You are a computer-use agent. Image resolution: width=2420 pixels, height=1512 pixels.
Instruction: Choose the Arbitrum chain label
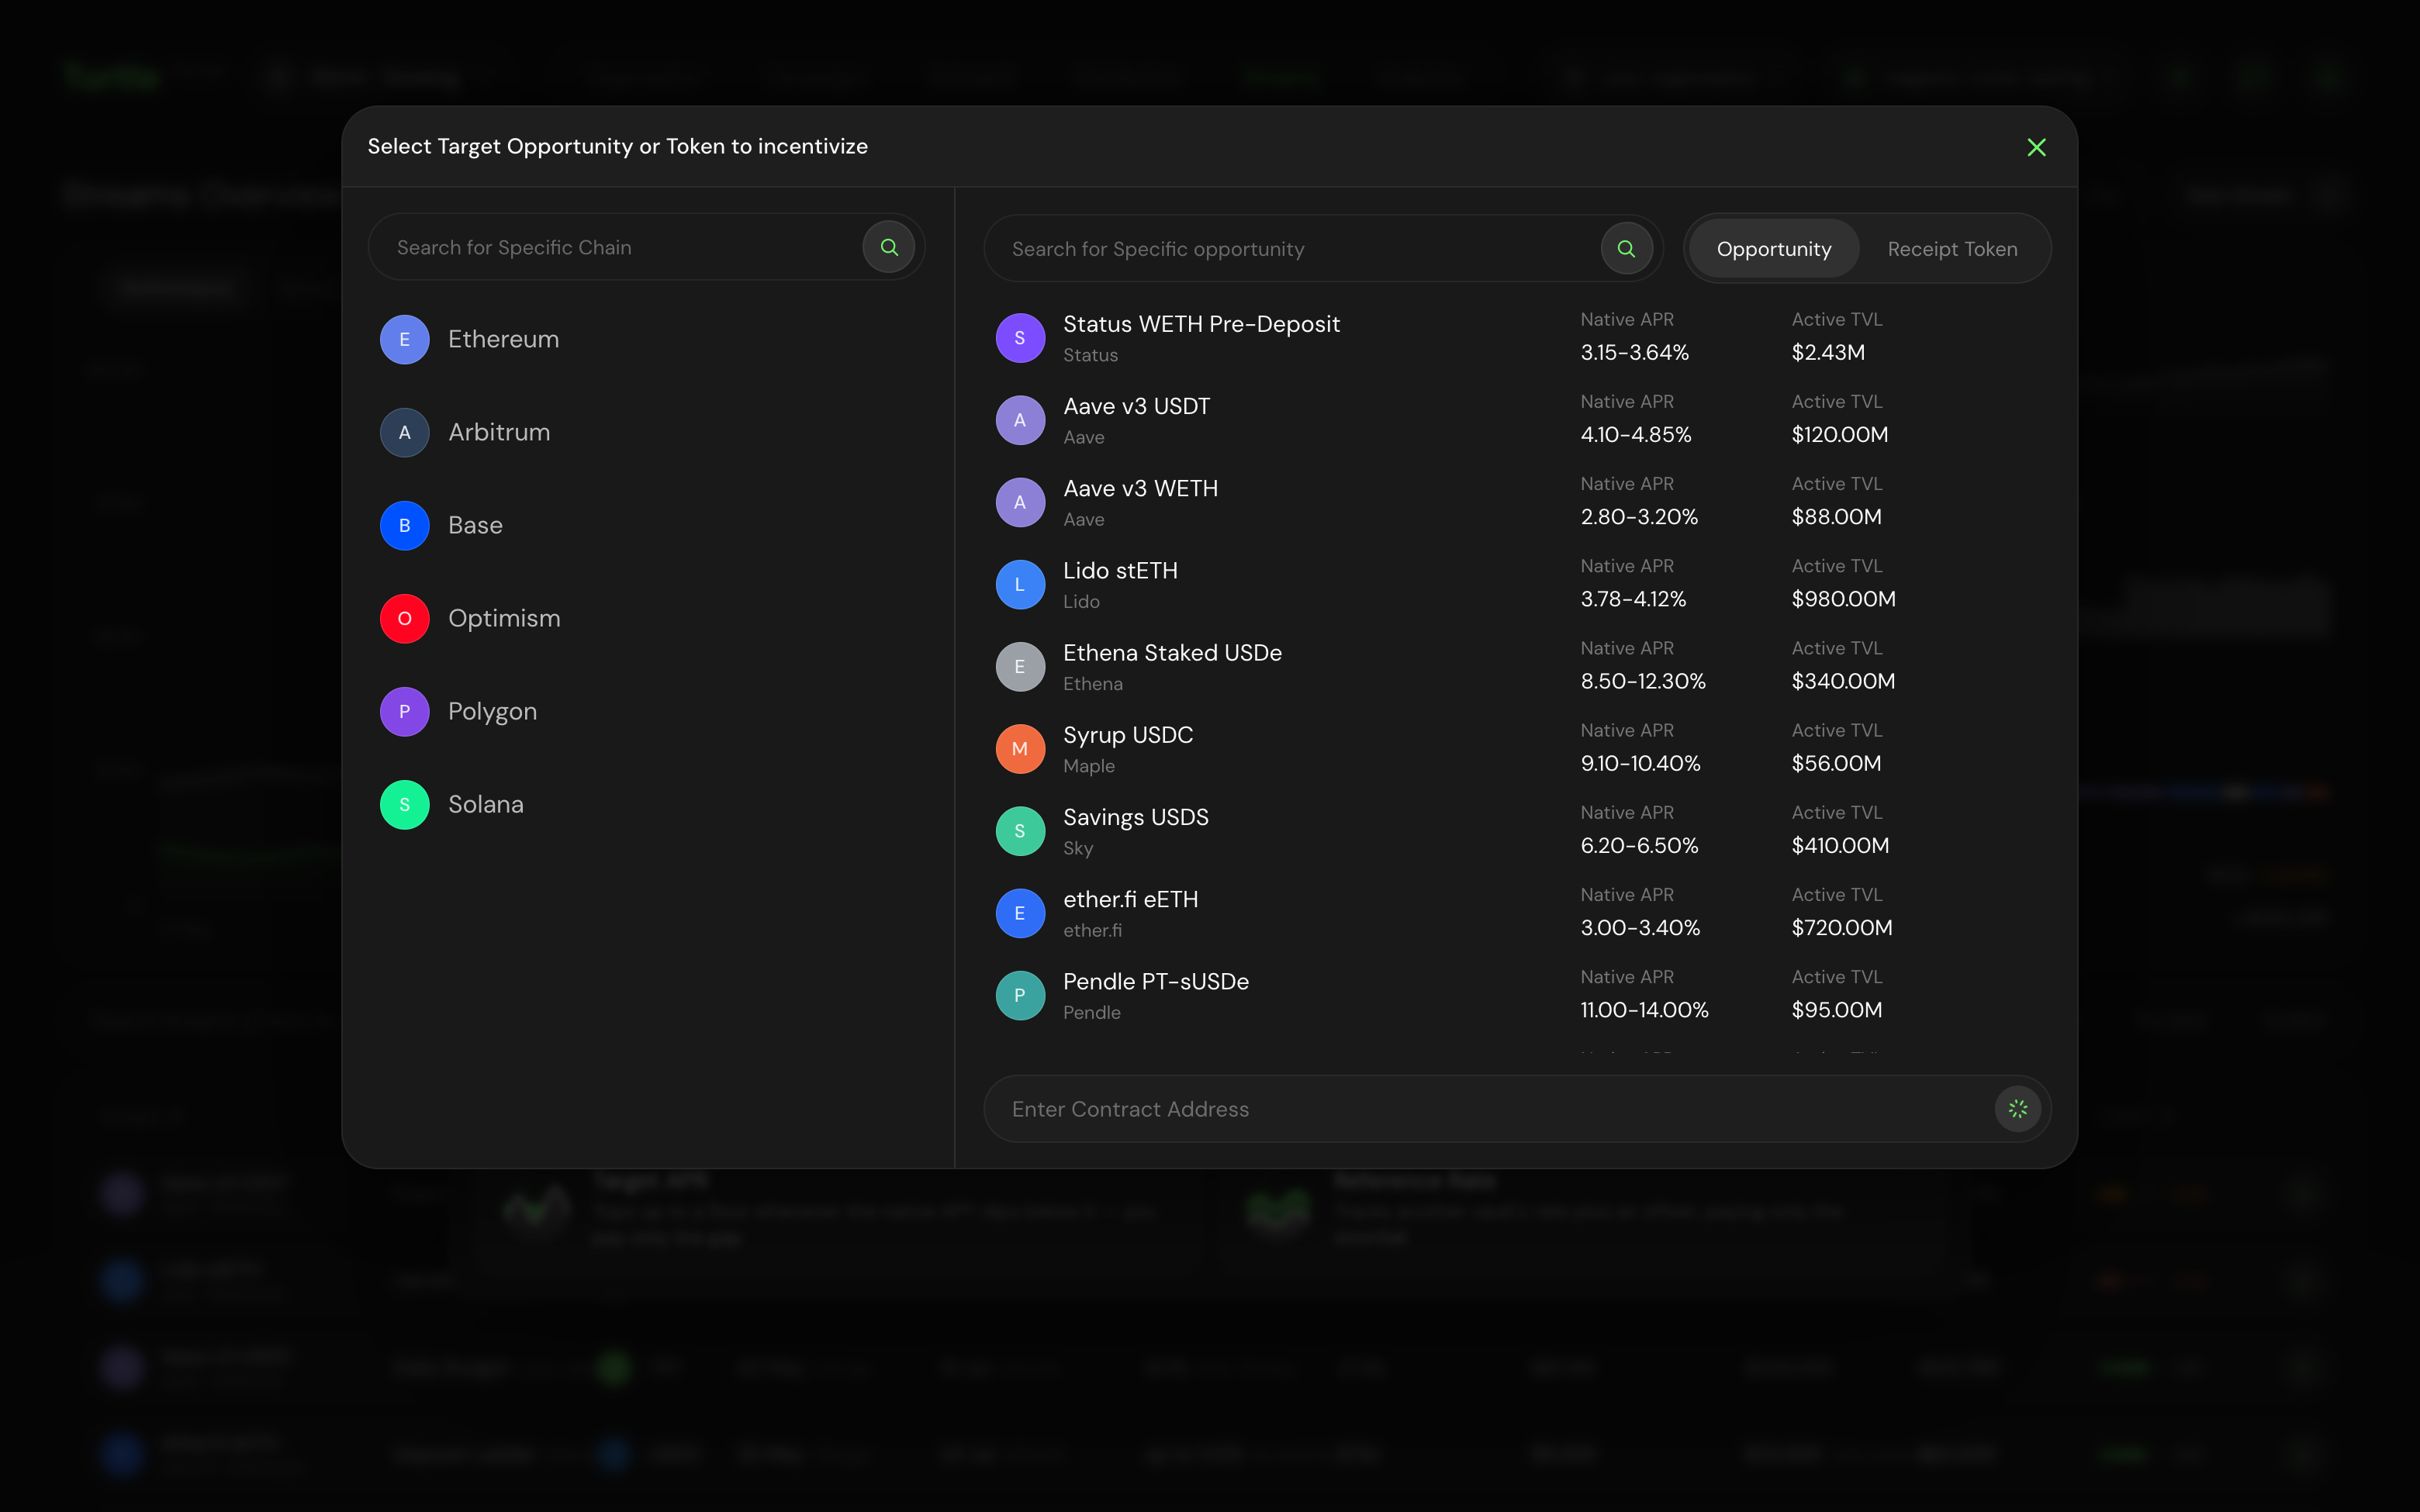(x=499, y=433)
